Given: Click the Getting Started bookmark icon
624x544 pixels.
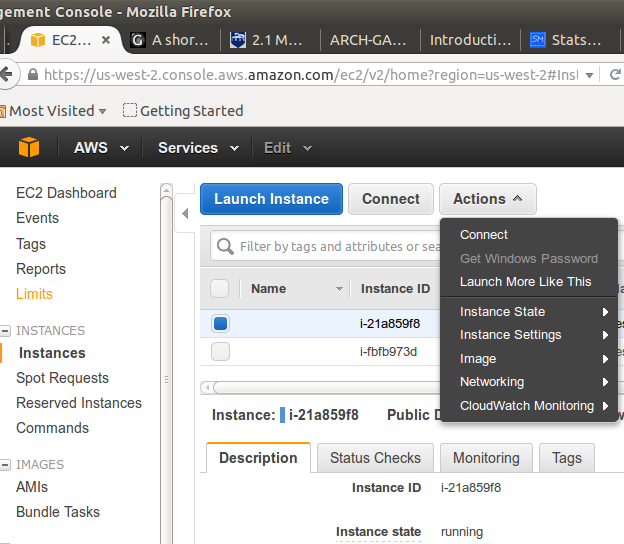Looking at the screenshot, I should point(129,111).
